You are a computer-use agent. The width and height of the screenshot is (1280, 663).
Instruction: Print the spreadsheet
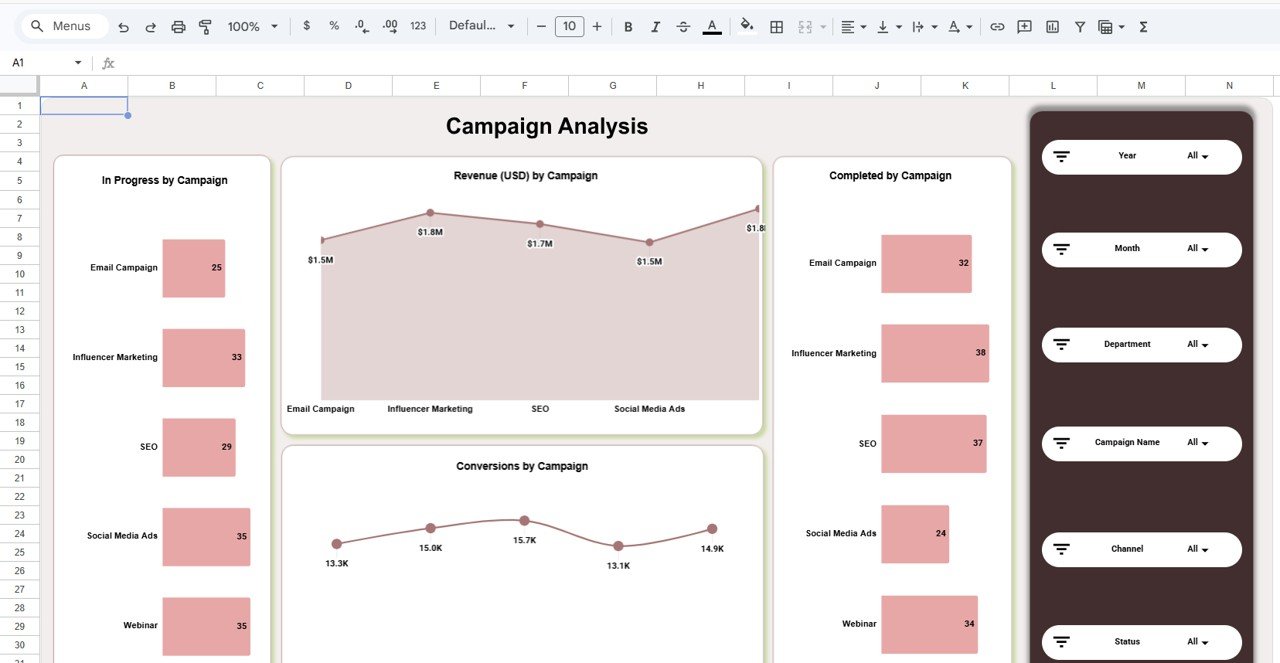pos(178,26)
